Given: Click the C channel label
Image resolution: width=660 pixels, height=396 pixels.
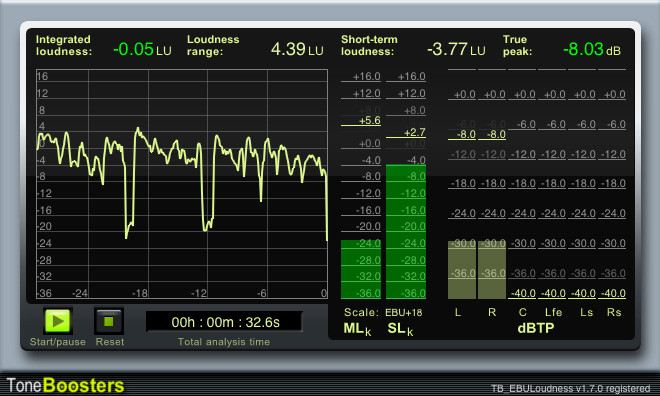Looking at the screenshot, I should point(522,312).
